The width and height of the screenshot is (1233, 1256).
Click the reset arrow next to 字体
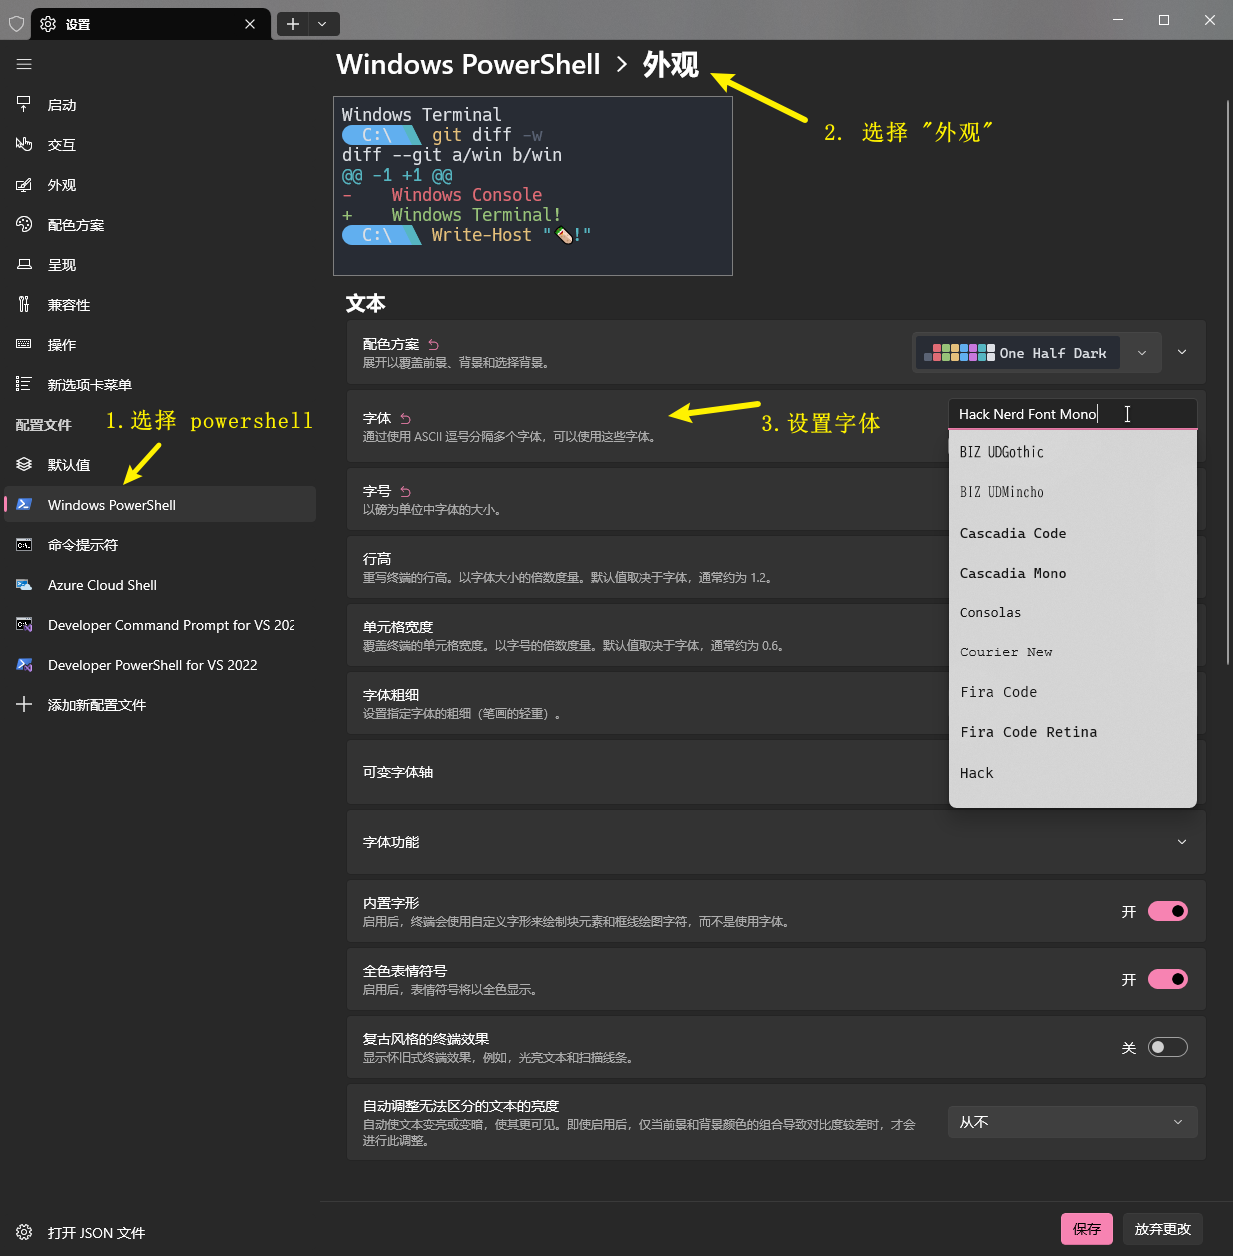pos(405,418)
